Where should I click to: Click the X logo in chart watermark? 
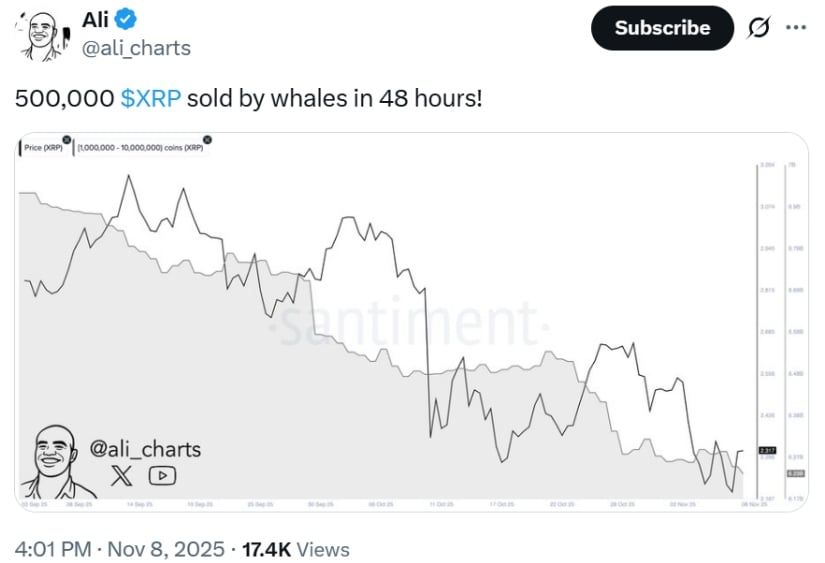tap(120, 476)
